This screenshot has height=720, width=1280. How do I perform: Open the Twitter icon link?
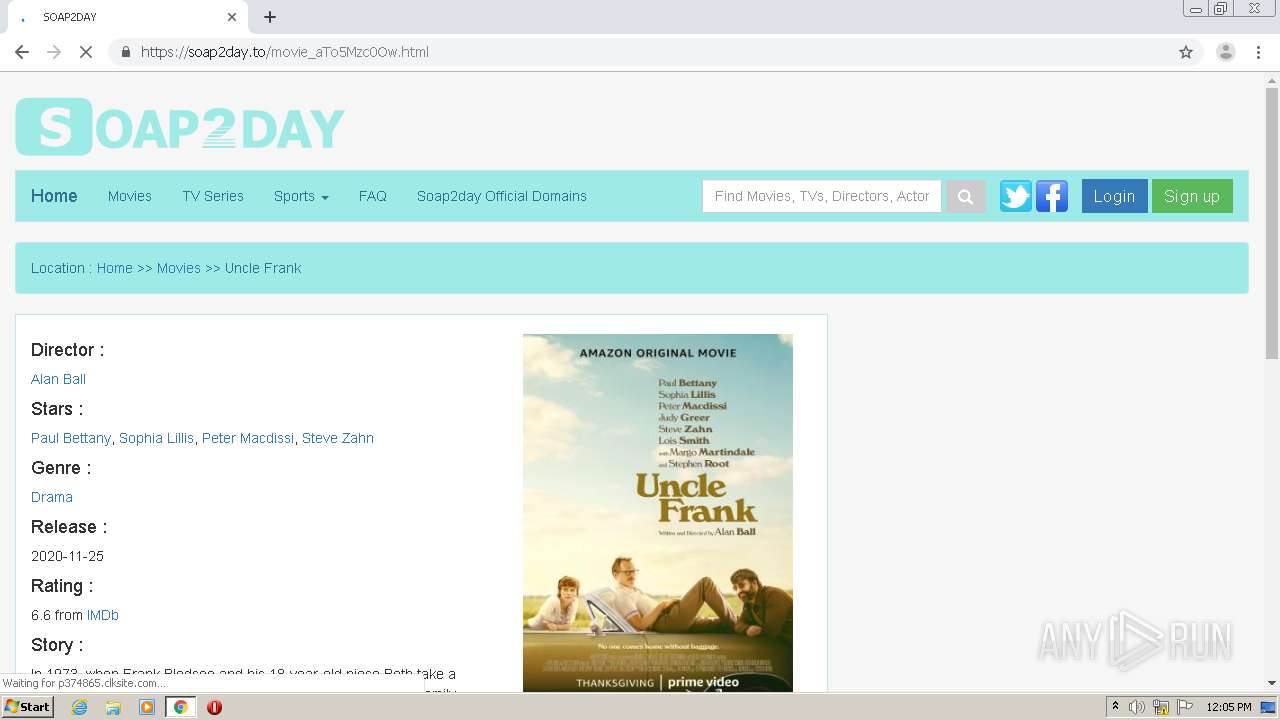(1015, 196)
